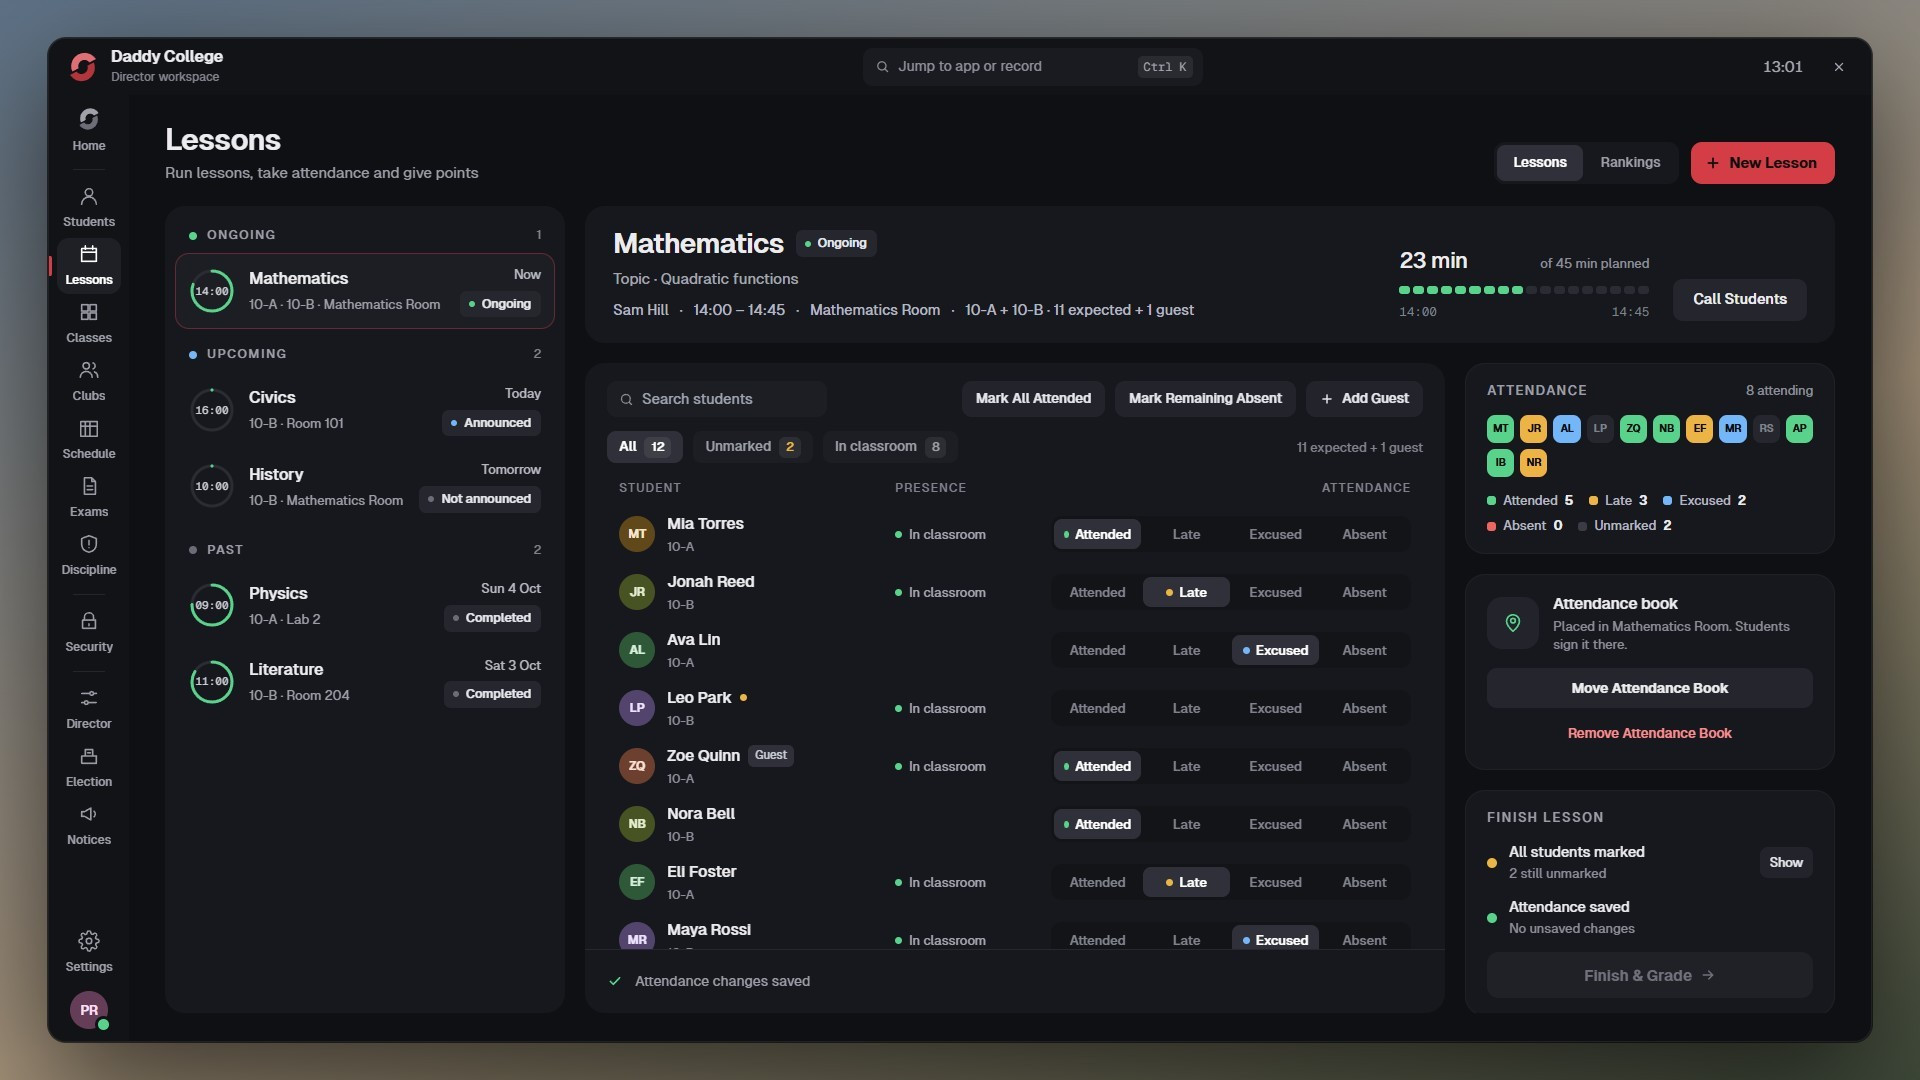
Task: Click Jump to app or record search
Action: pyautogui.click(x=1032, y=67)
